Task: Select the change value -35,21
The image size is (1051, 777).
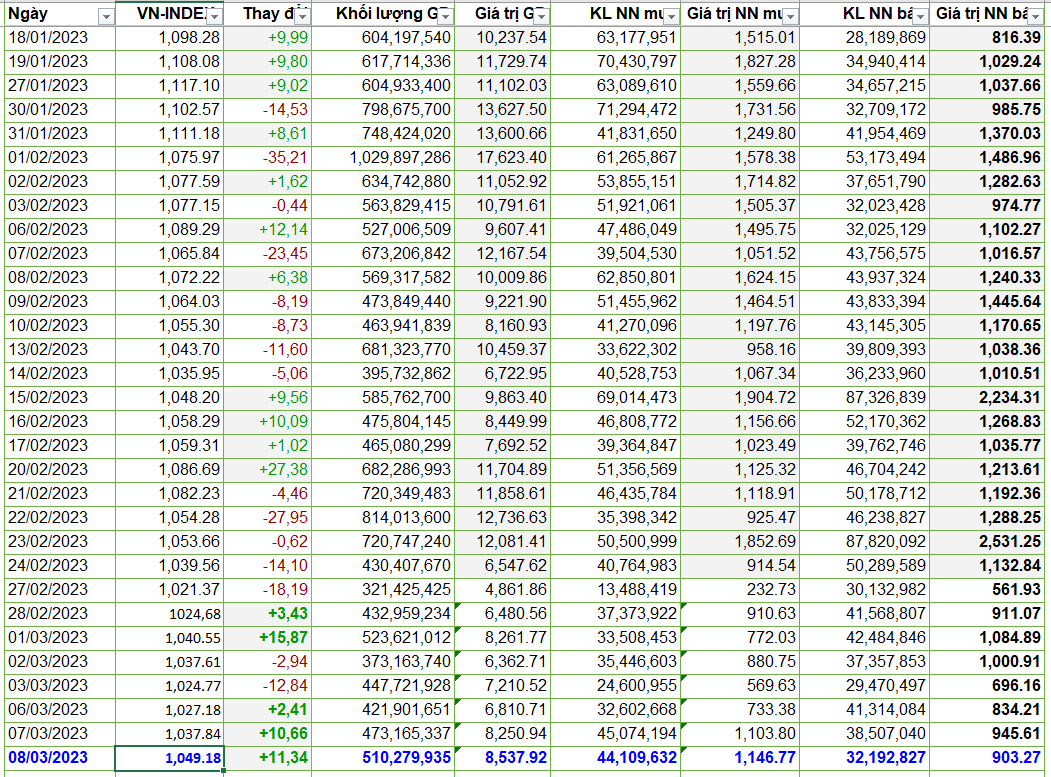Action: point(267,158)
